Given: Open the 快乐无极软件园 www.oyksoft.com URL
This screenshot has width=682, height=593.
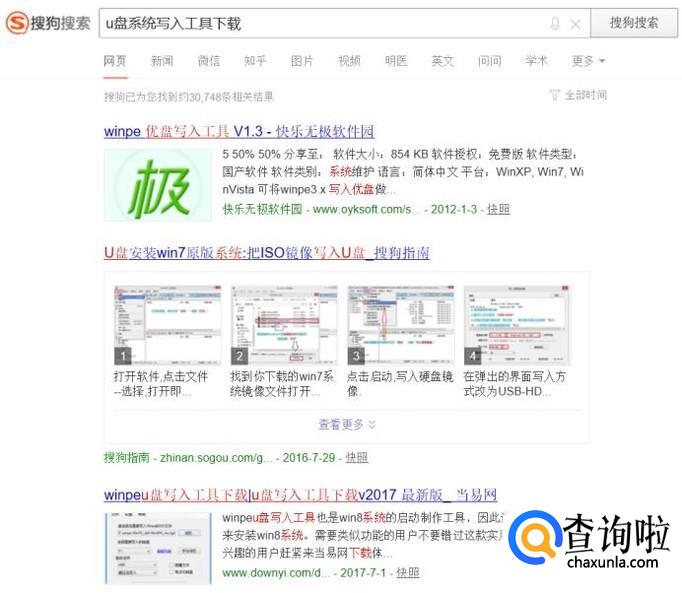Looking at the screenshot, I should point(322,209).
